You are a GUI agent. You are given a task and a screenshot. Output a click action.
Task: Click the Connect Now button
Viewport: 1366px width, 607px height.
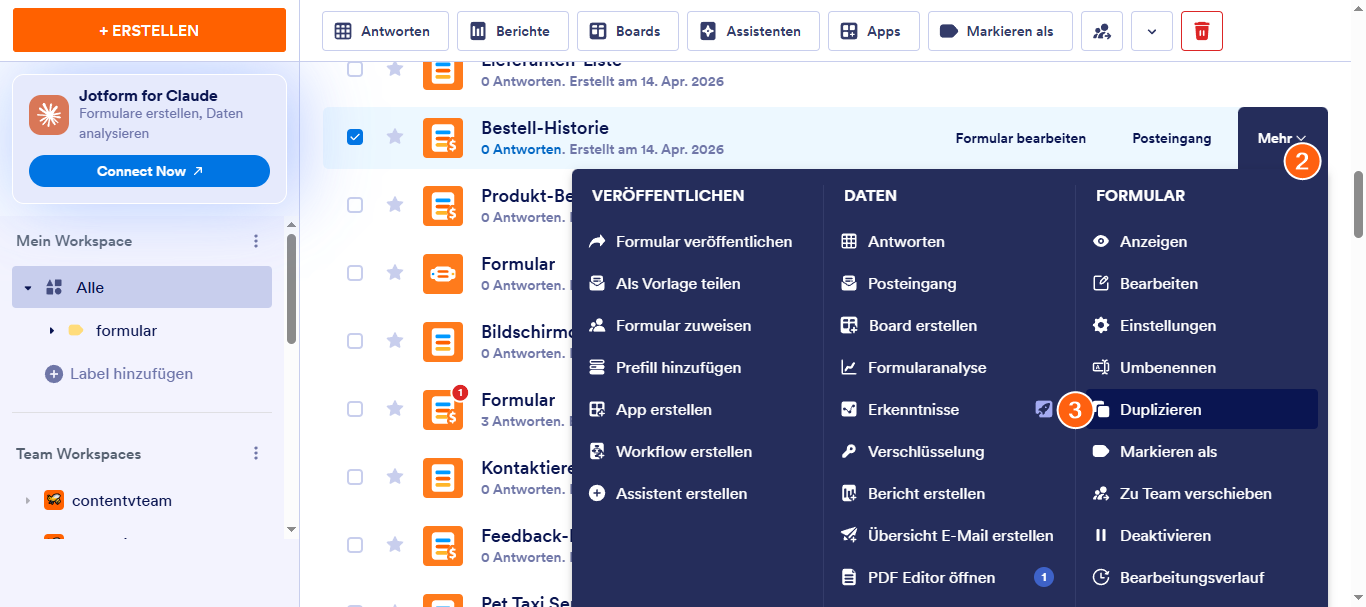pyautogui.click(x=149, y=171)
